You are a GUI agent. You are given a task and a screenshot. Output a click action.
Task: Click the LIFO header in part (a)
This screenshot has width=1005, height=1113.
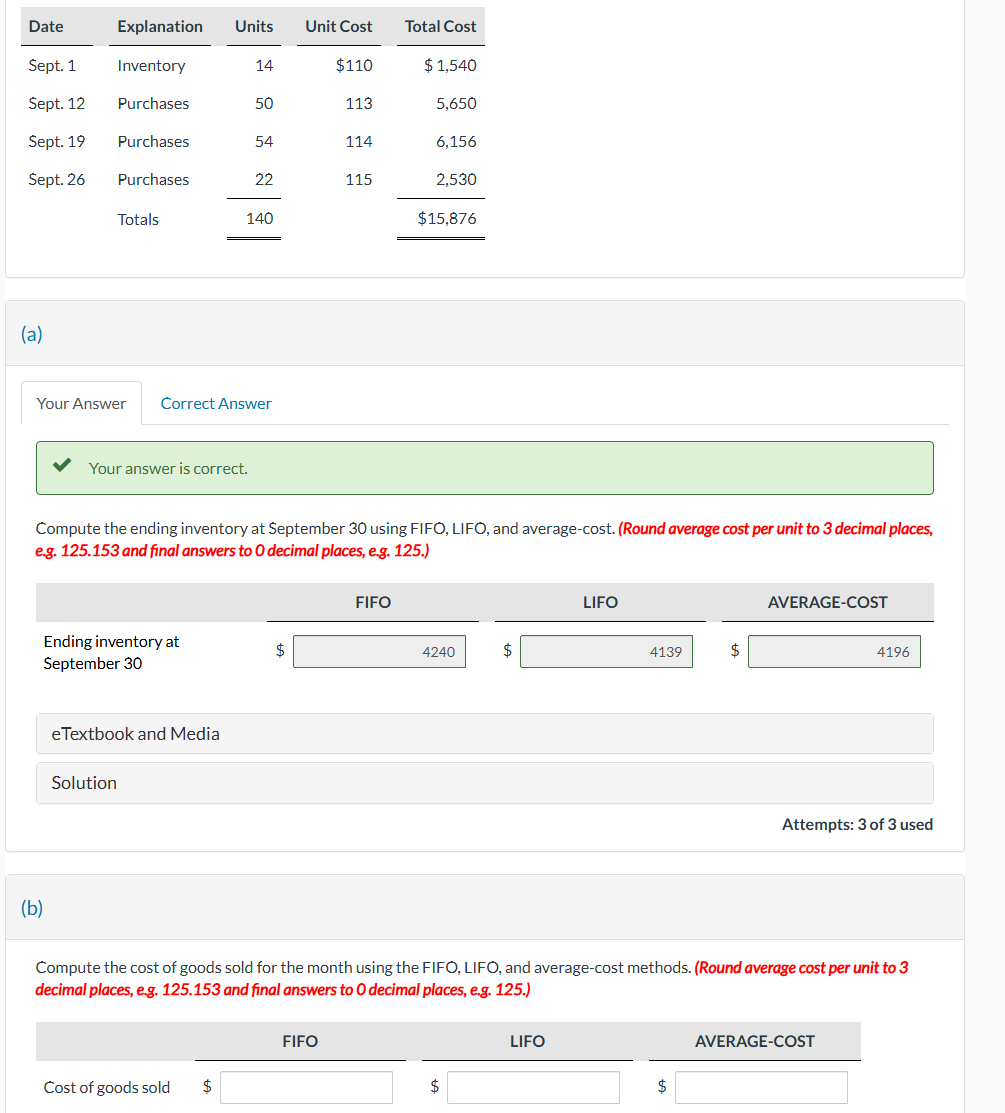600,603
